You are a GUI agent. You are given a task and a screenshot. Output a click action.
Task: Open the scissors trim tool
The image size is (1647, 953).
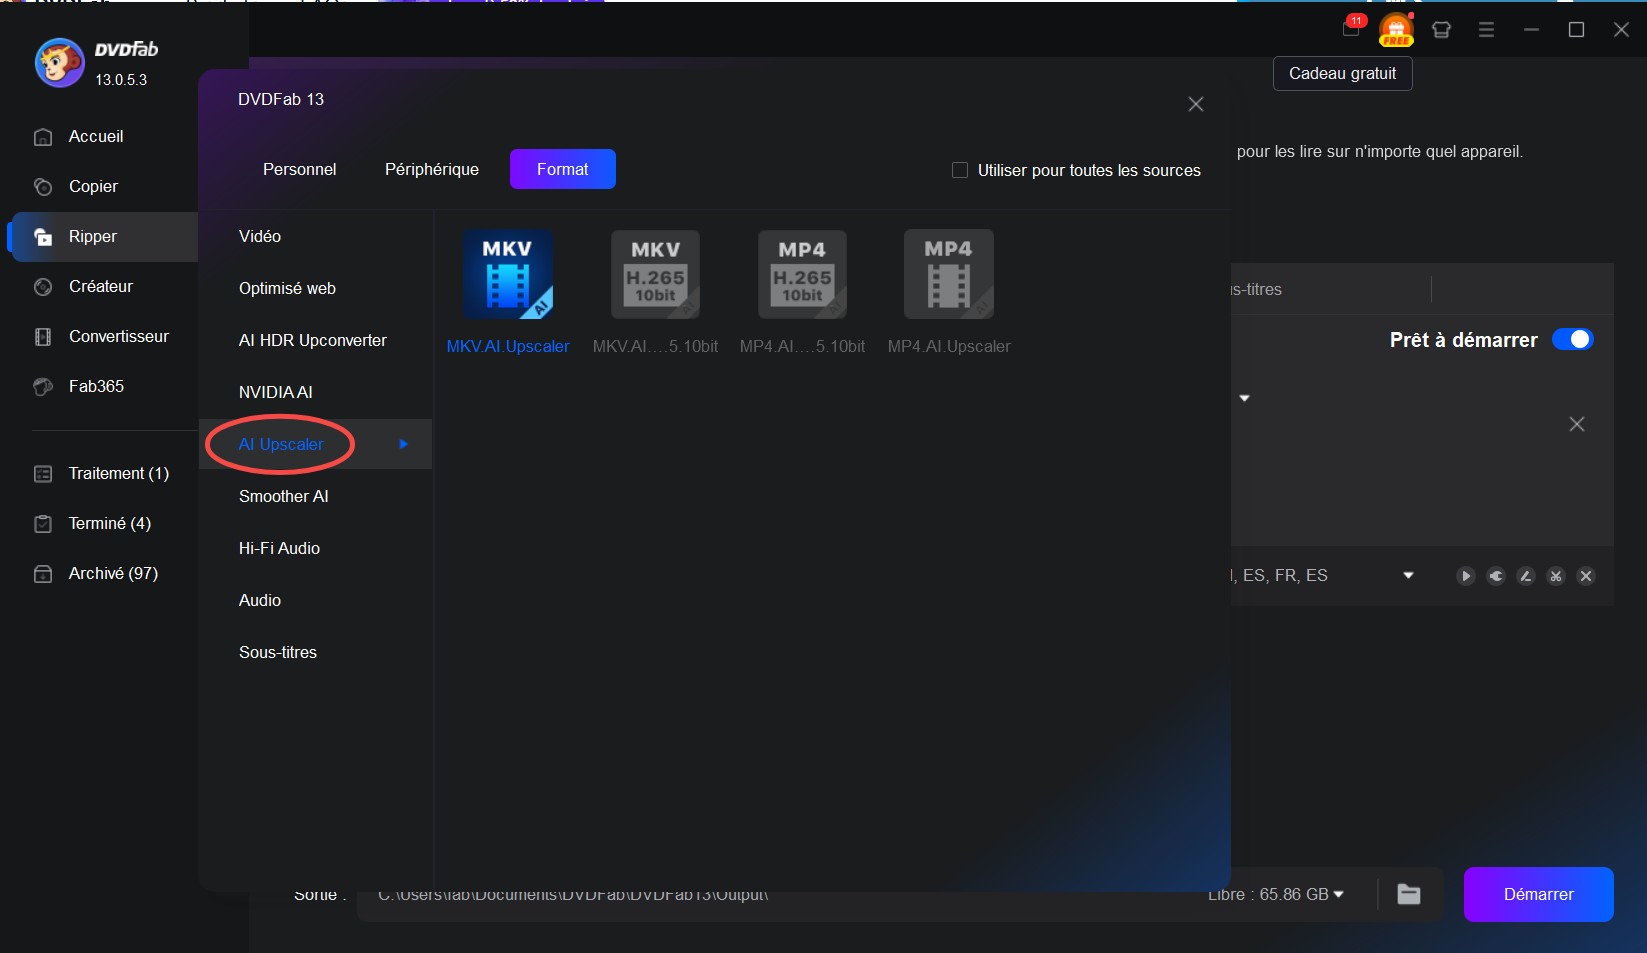click(x=1556, y=576)
